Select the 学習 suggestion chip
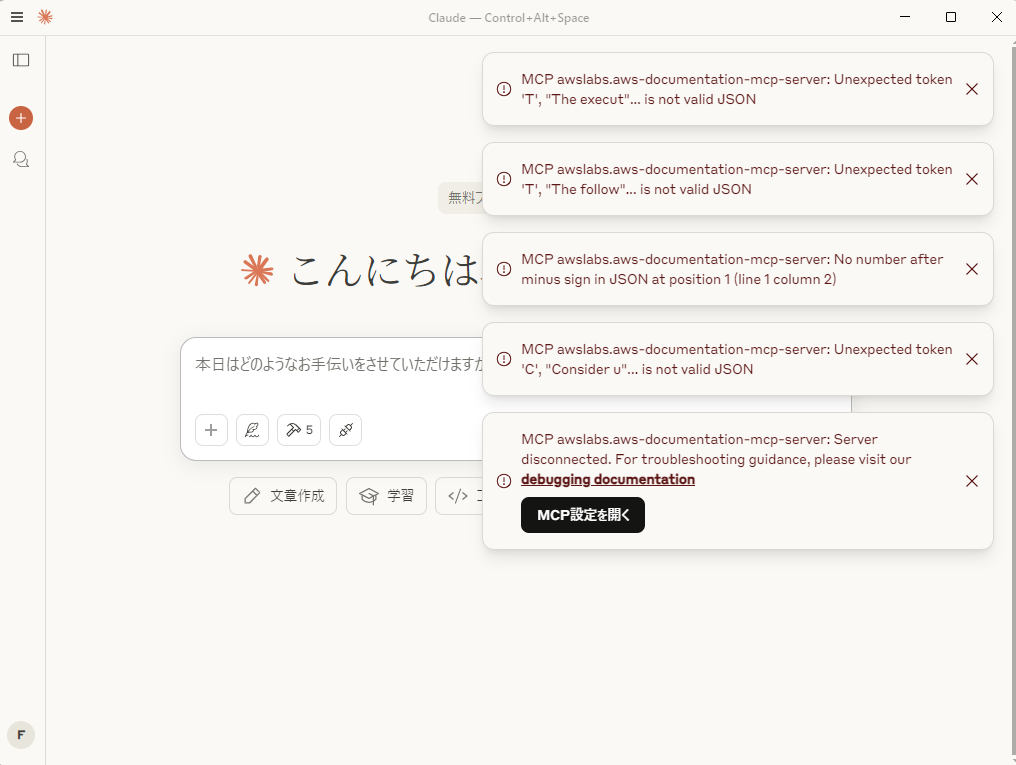Image resolution: width=1016 pixels, height=765 pixels. point(386,496)
